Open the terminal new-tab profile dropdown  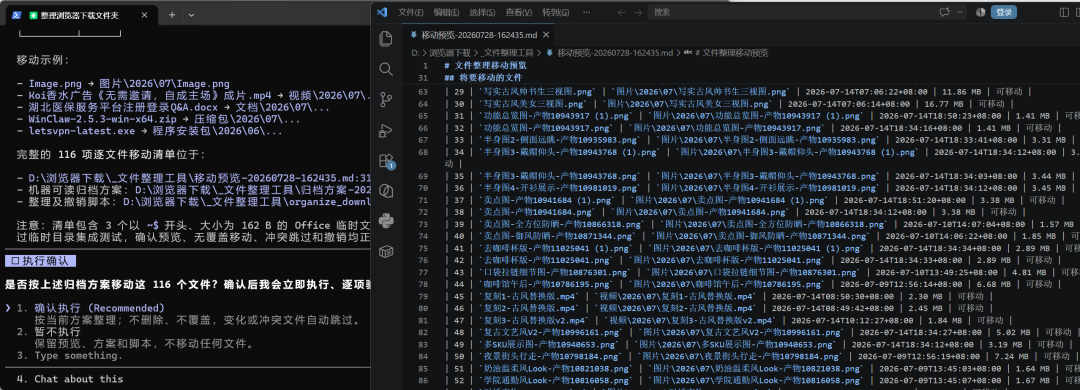pos(191,14)
